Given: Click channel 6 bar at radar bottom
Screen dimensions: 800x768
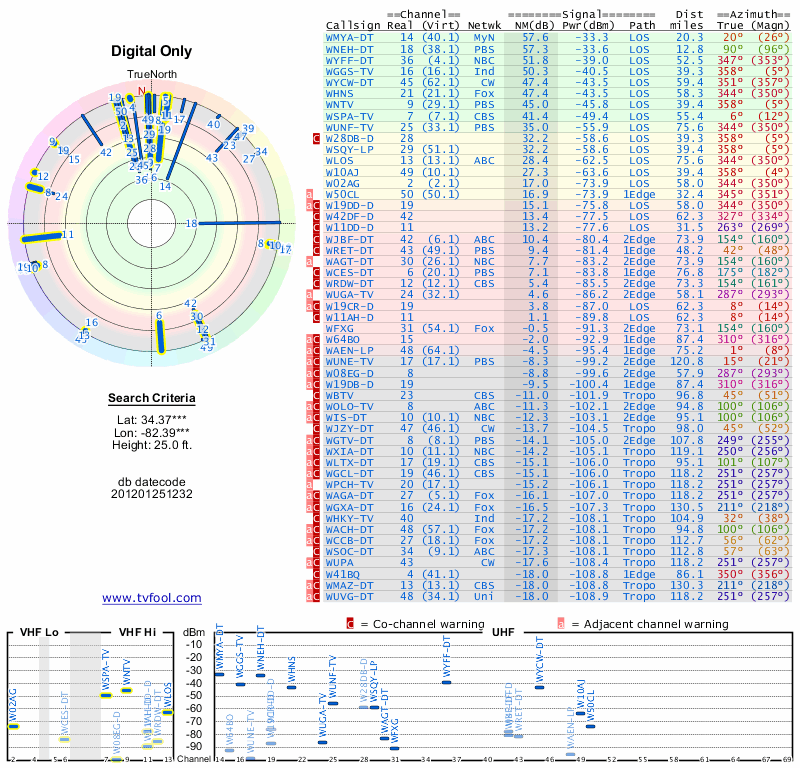Looking at the screenshot, I should [161, 336].
